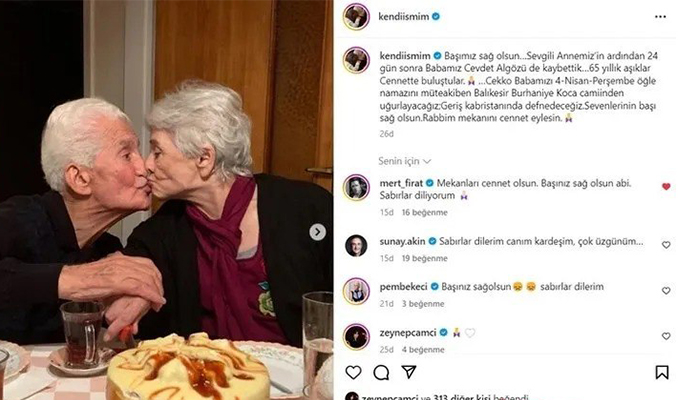The height and width of the screenshot is (400, 678).
Task: Open pembekeci's profile picture
Action: click(356, 290)
